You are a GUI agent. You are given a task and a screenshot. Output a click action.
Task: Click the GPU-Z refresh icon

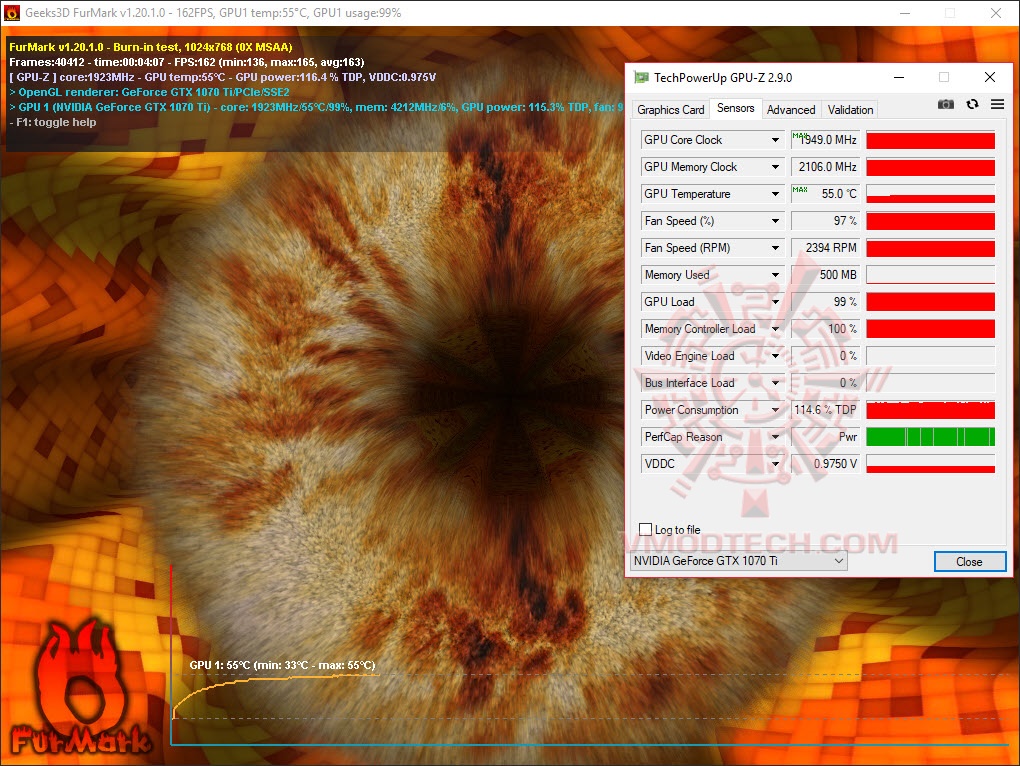[973, 104]
